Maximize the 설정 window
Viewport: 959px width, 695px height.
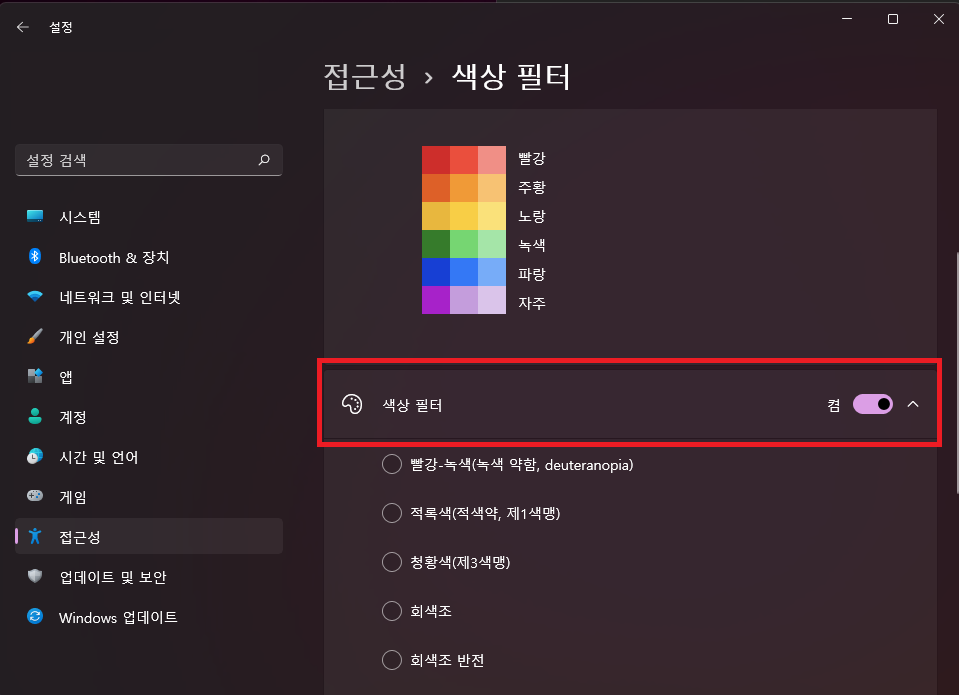893,19
